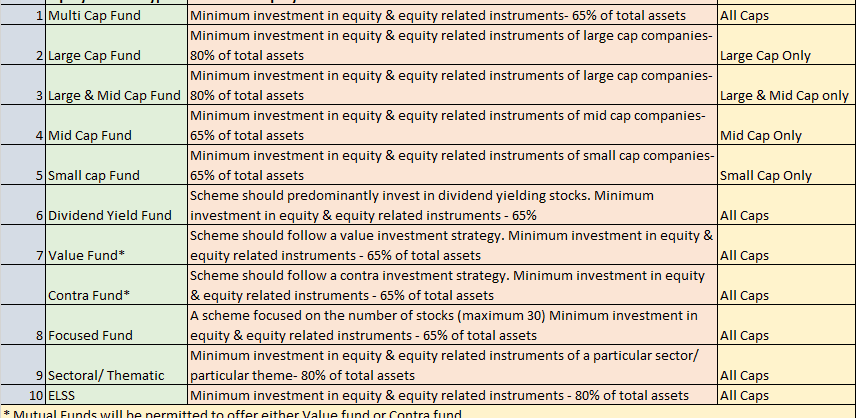856x418 pixels.
Task: Click the Focused Fund cell
Action: click(116, 325)
